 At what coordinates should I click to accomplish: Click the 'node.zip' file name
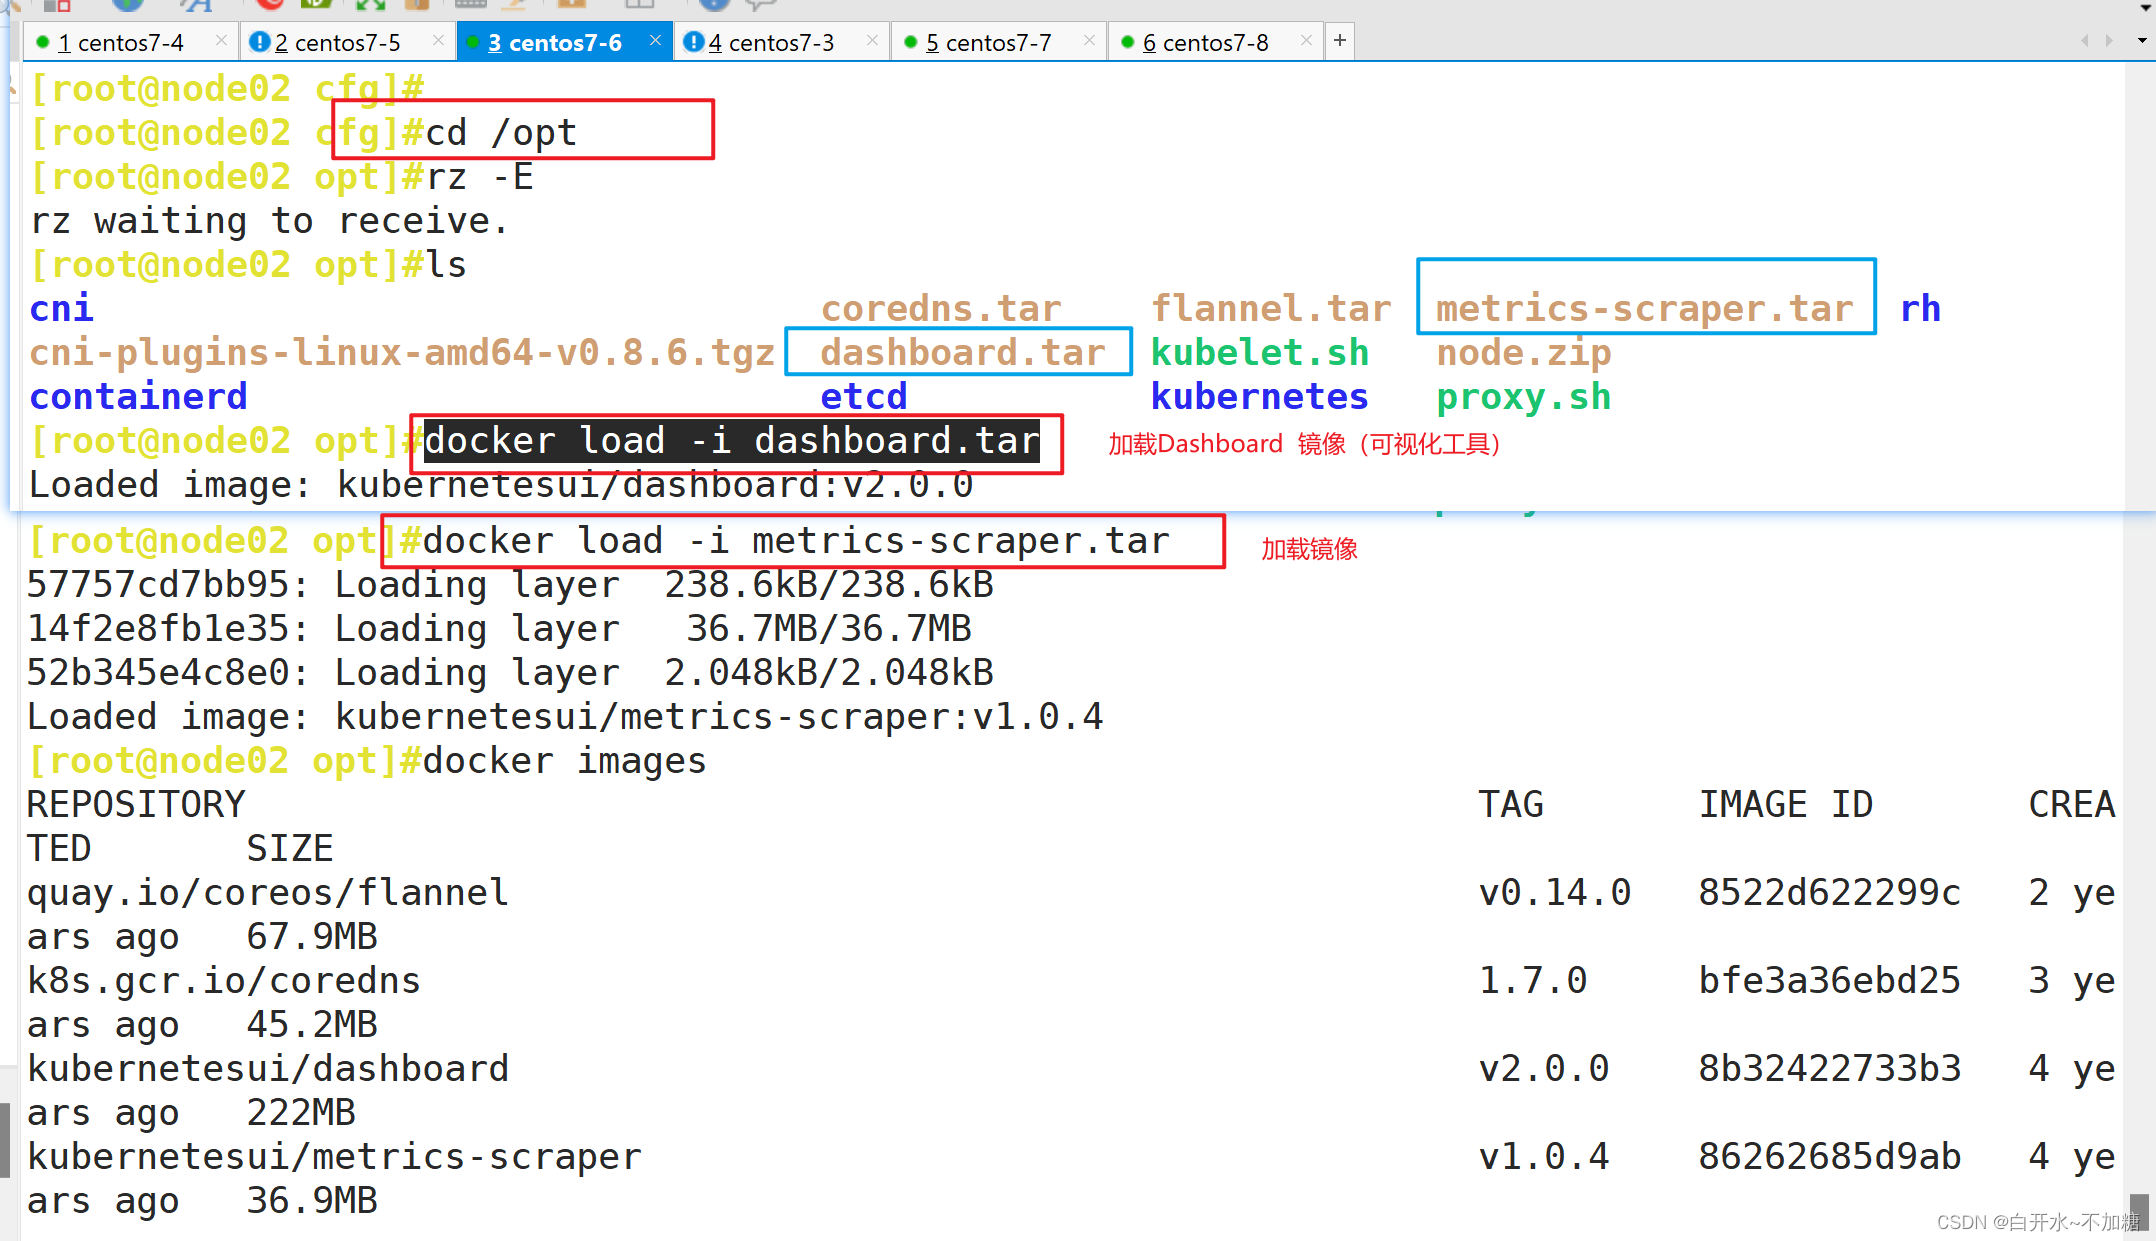1524,353
